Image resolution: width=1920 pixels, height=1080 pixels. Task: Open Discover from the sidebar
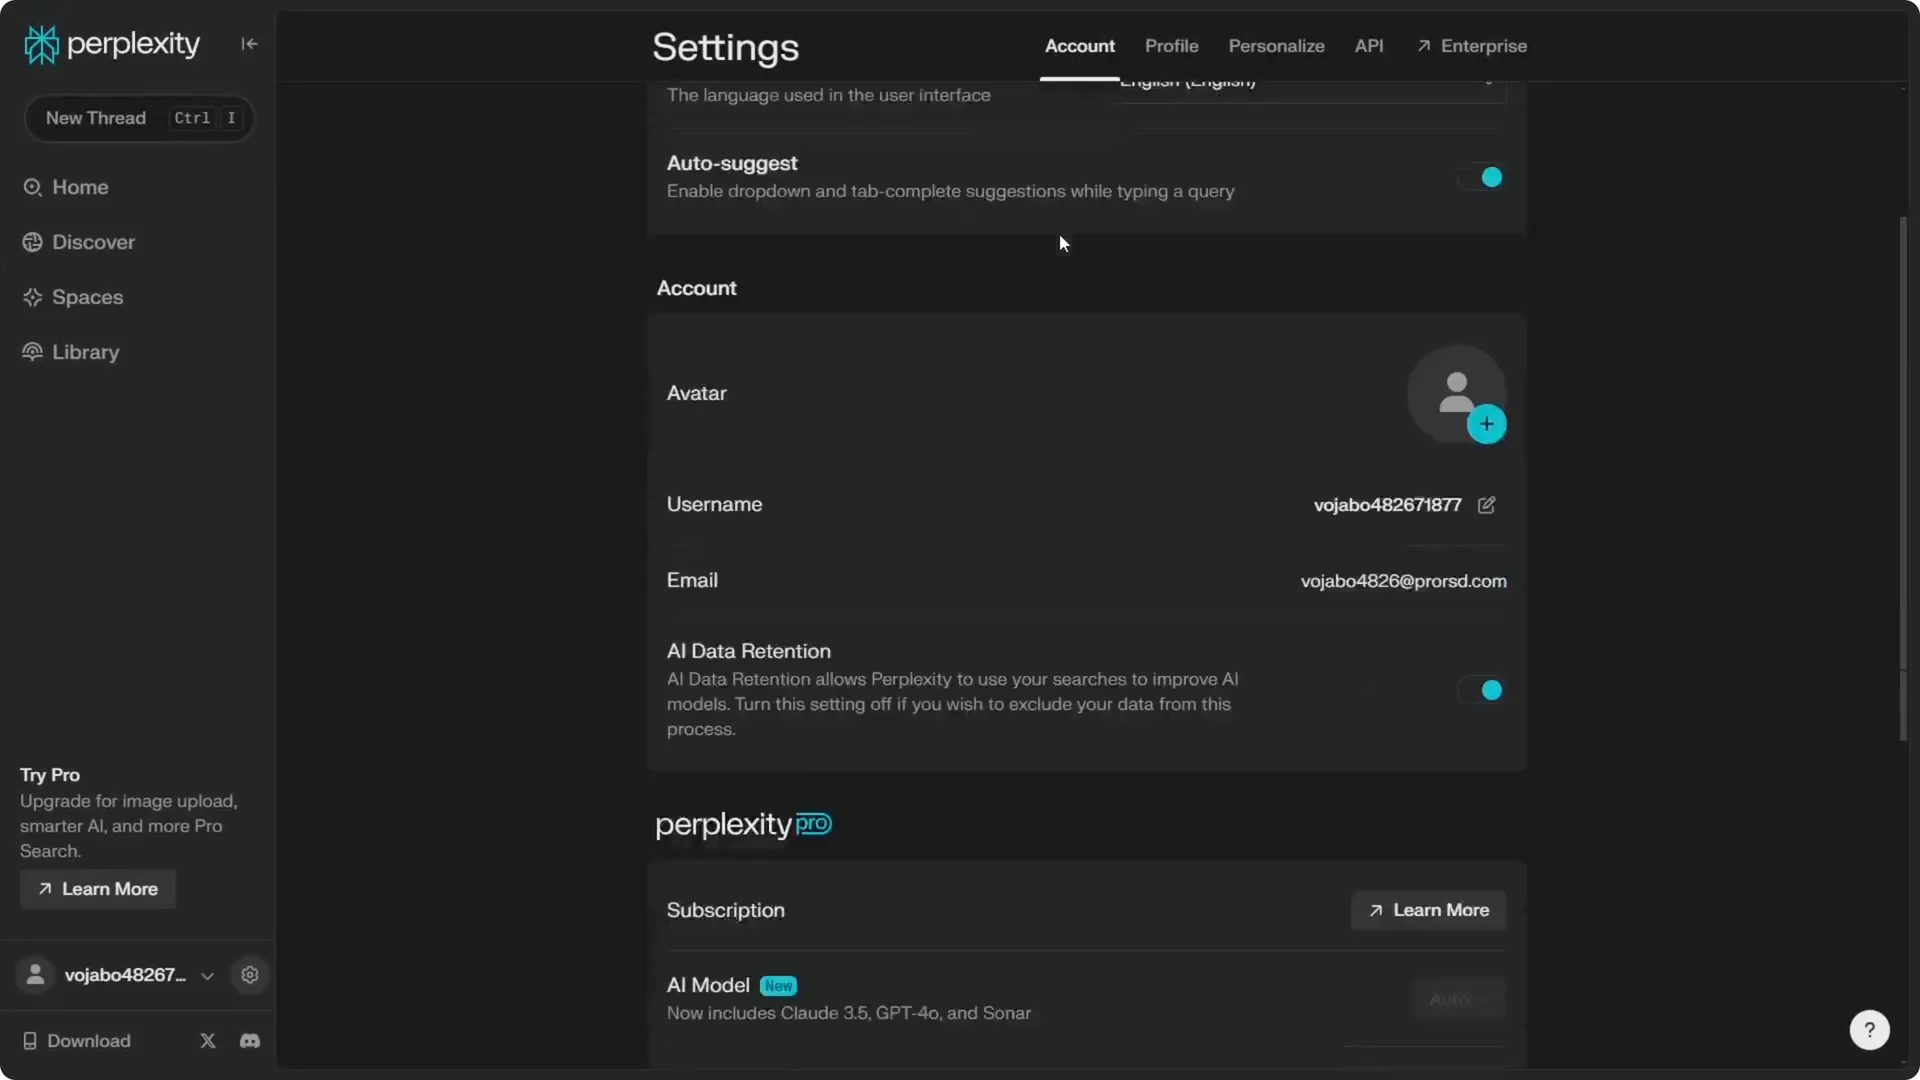coord(92,242)
